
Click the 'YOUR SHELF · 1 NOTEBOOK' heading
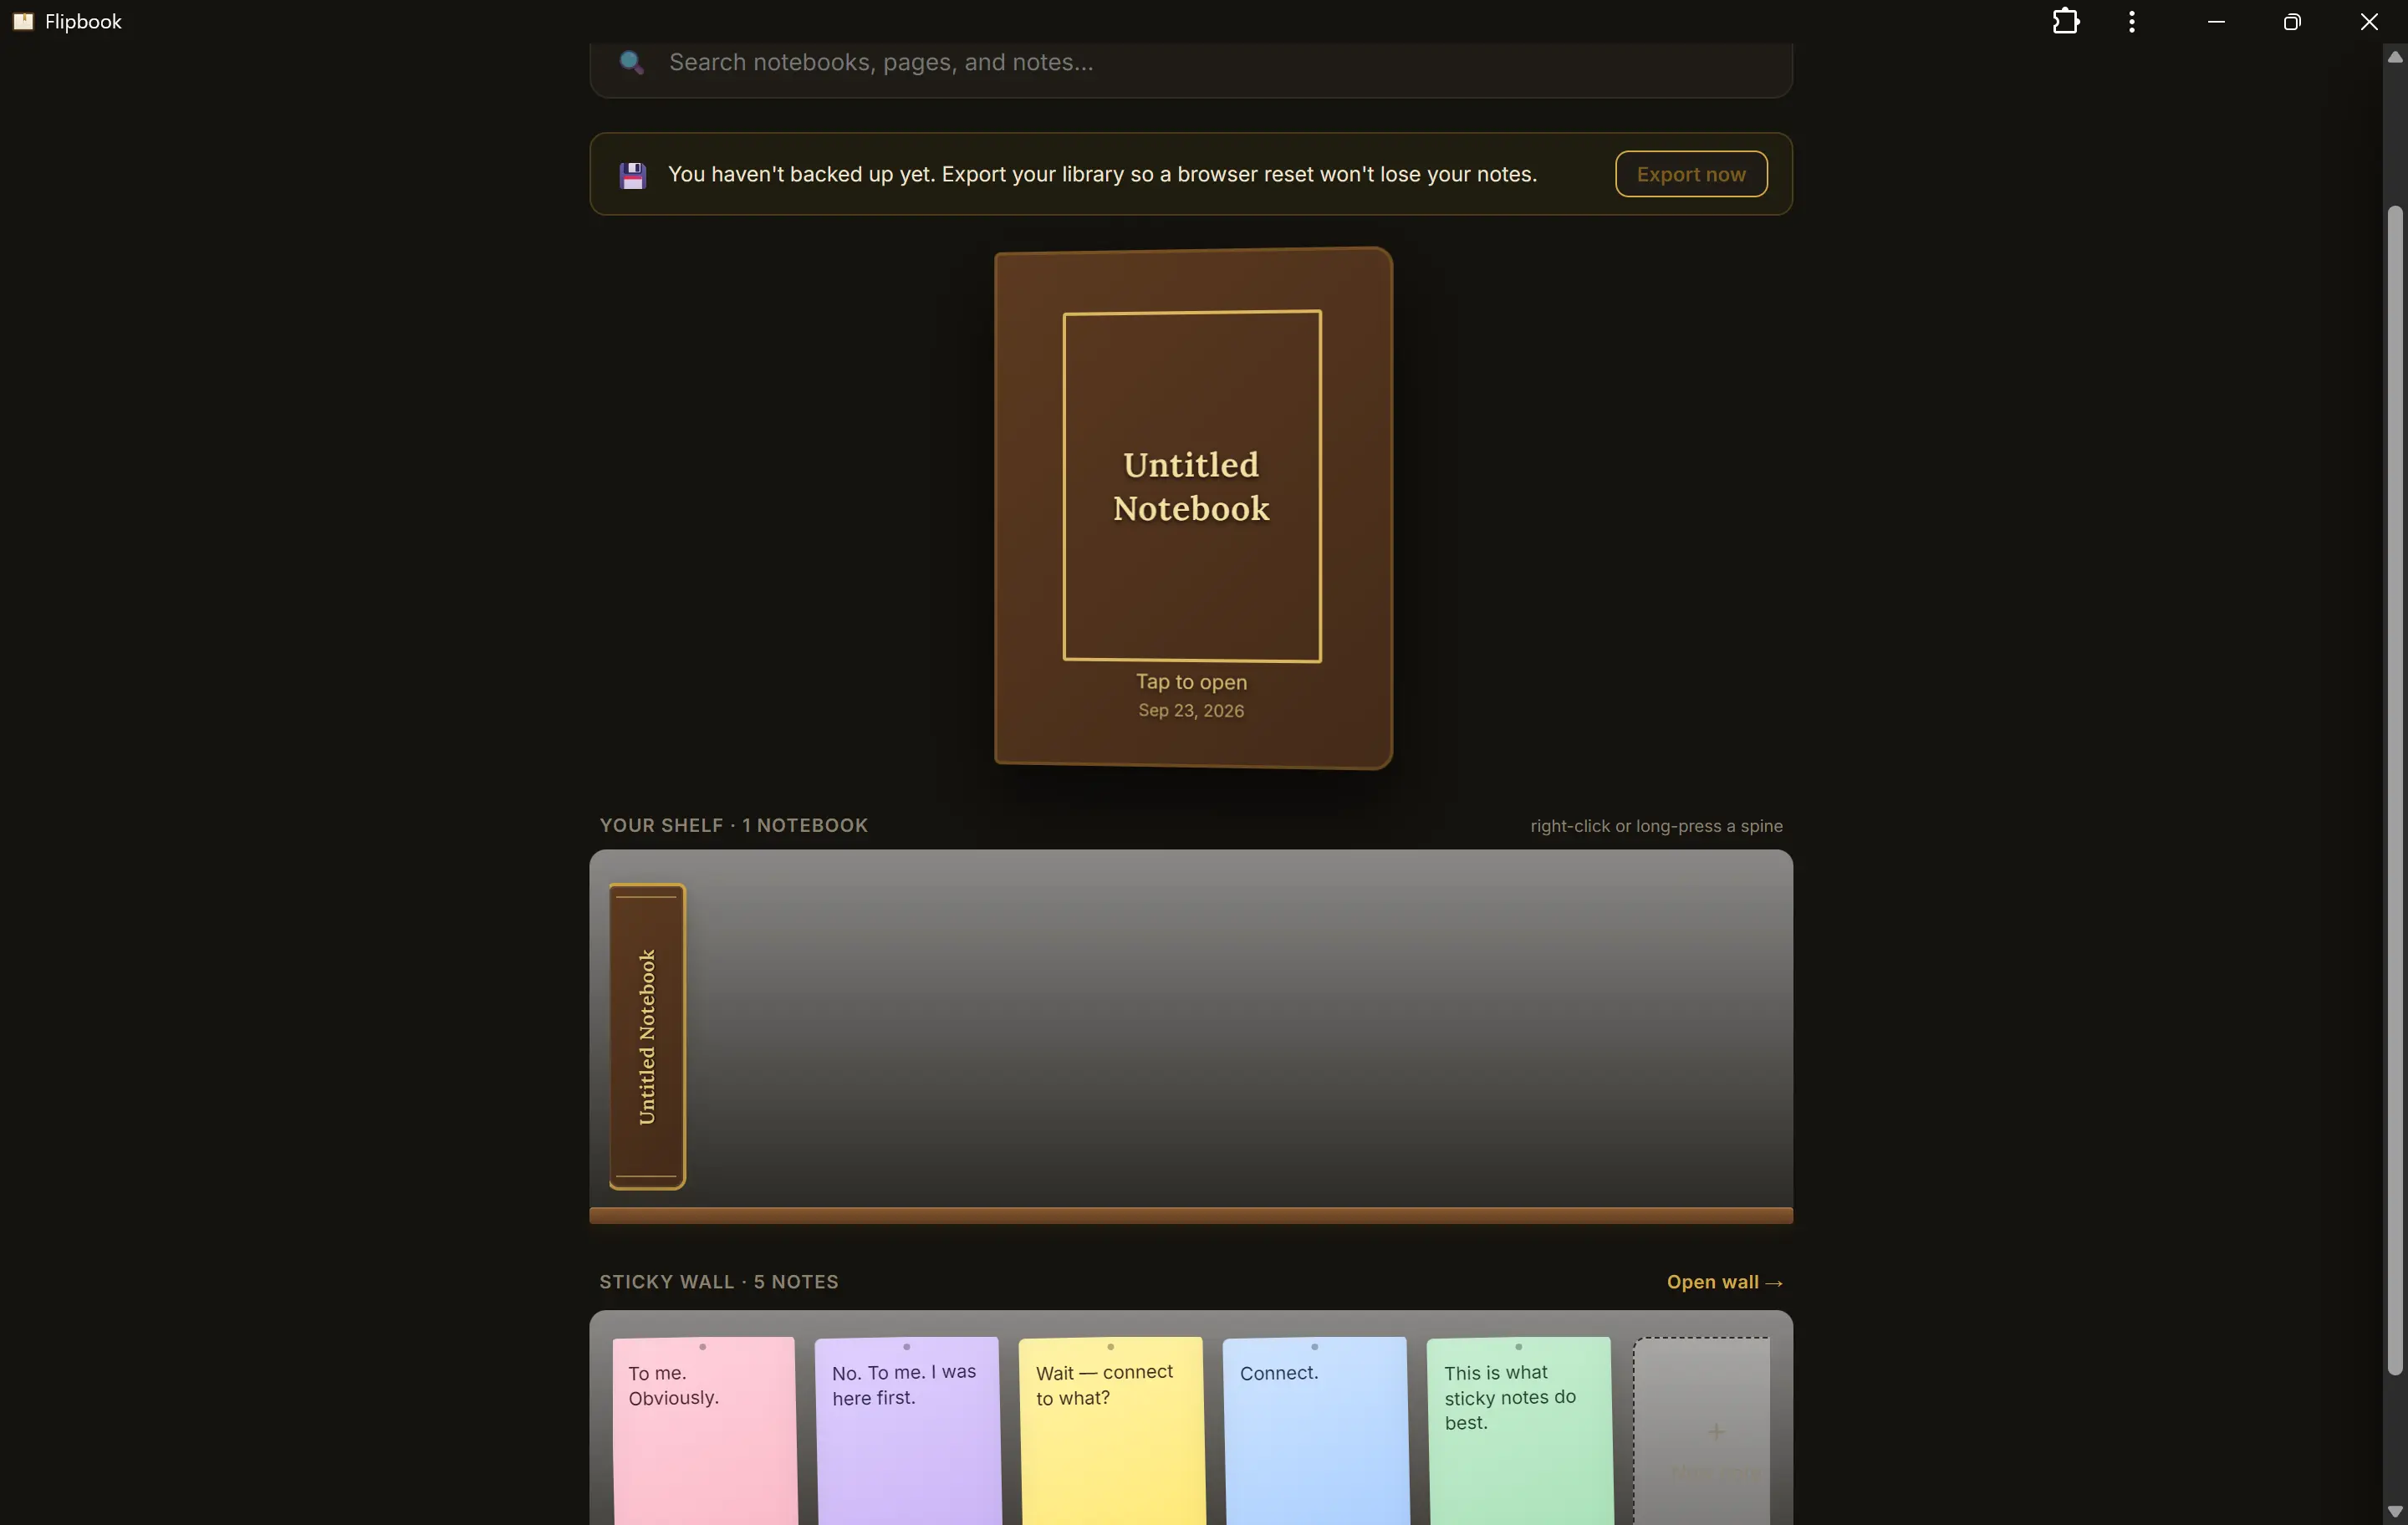[734, 826]
